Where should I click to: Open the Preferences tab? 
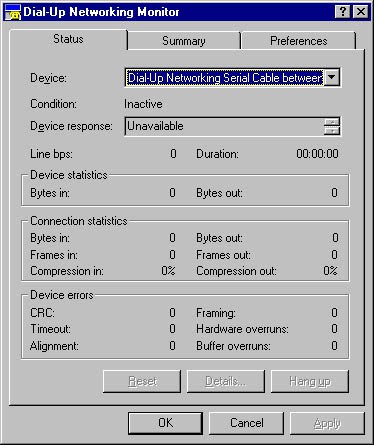point(298,41)
